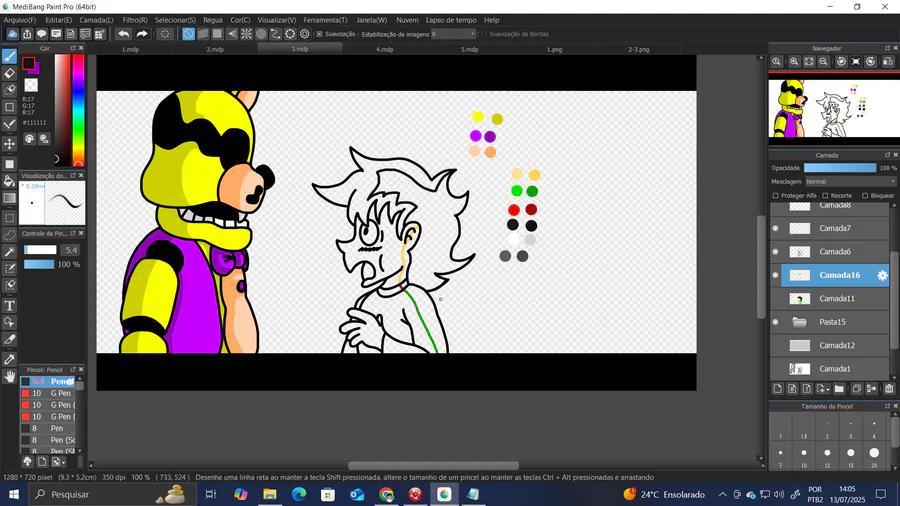Screen dimensions: 900x506
Task: Toggle Proteger Alfa checkbox
Action: [x=775, y=196]
